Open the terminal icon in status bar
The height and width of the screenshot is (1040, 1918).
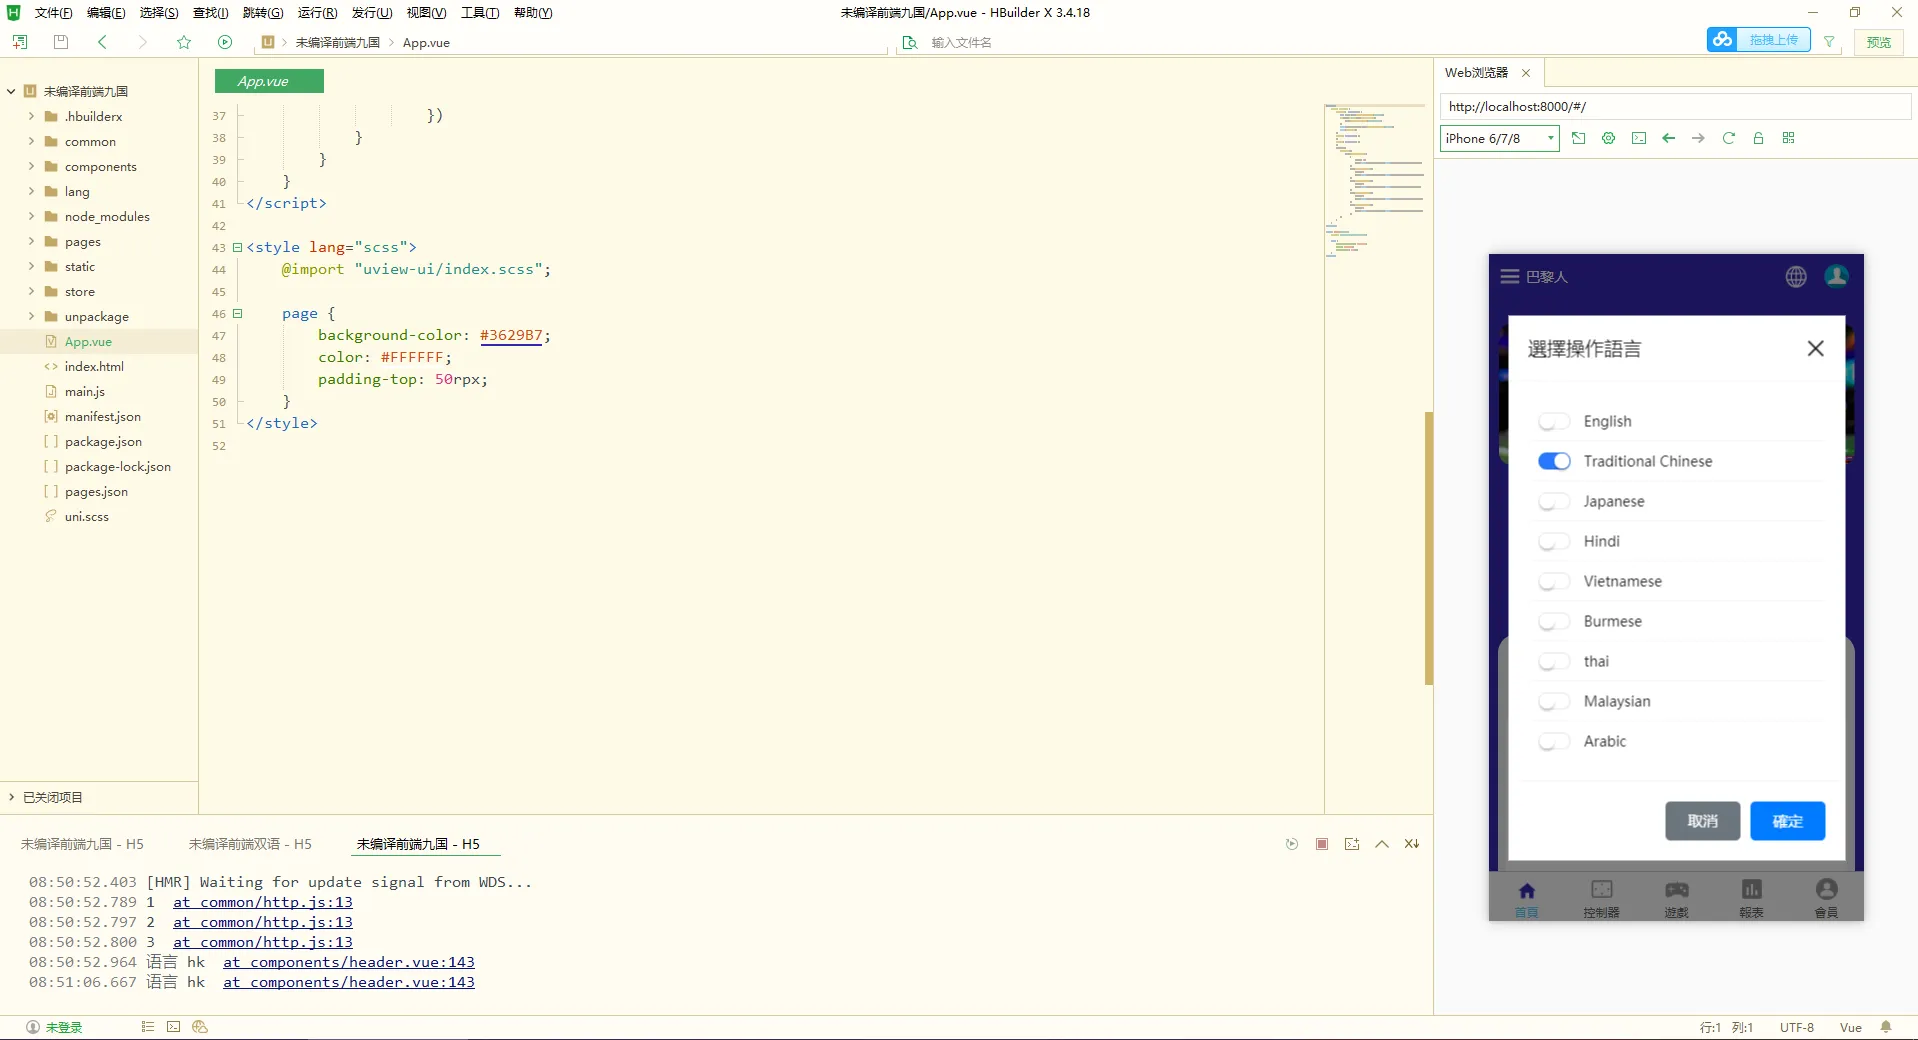(x=173, y=1027)
